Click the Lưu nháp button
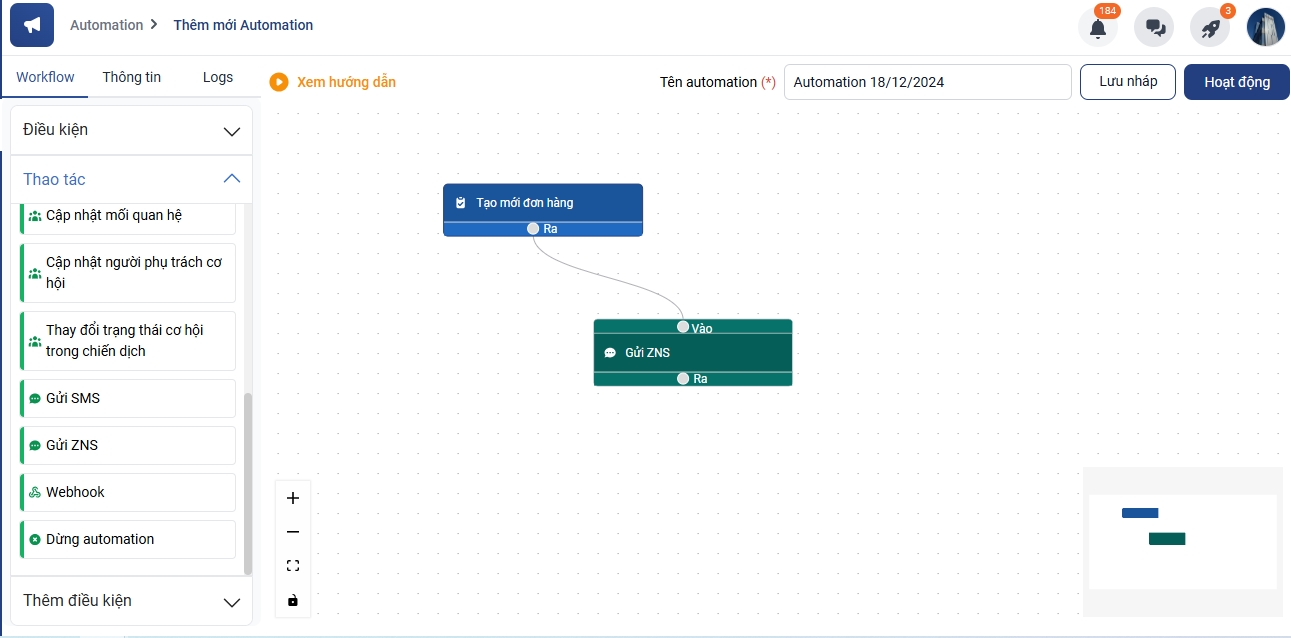This screenshot has width=1291, height=638. (x=1127, y=82)
